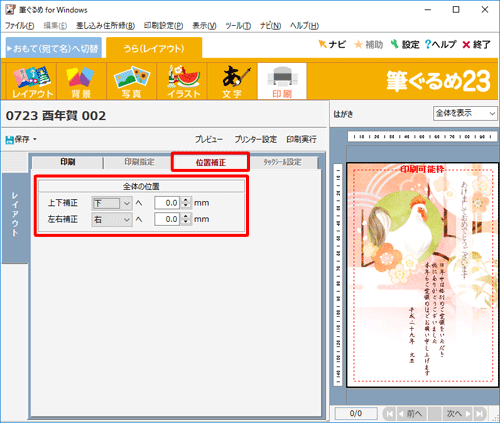
Task: Open the イラスト (illustration) tool
Action: point(182,82)
